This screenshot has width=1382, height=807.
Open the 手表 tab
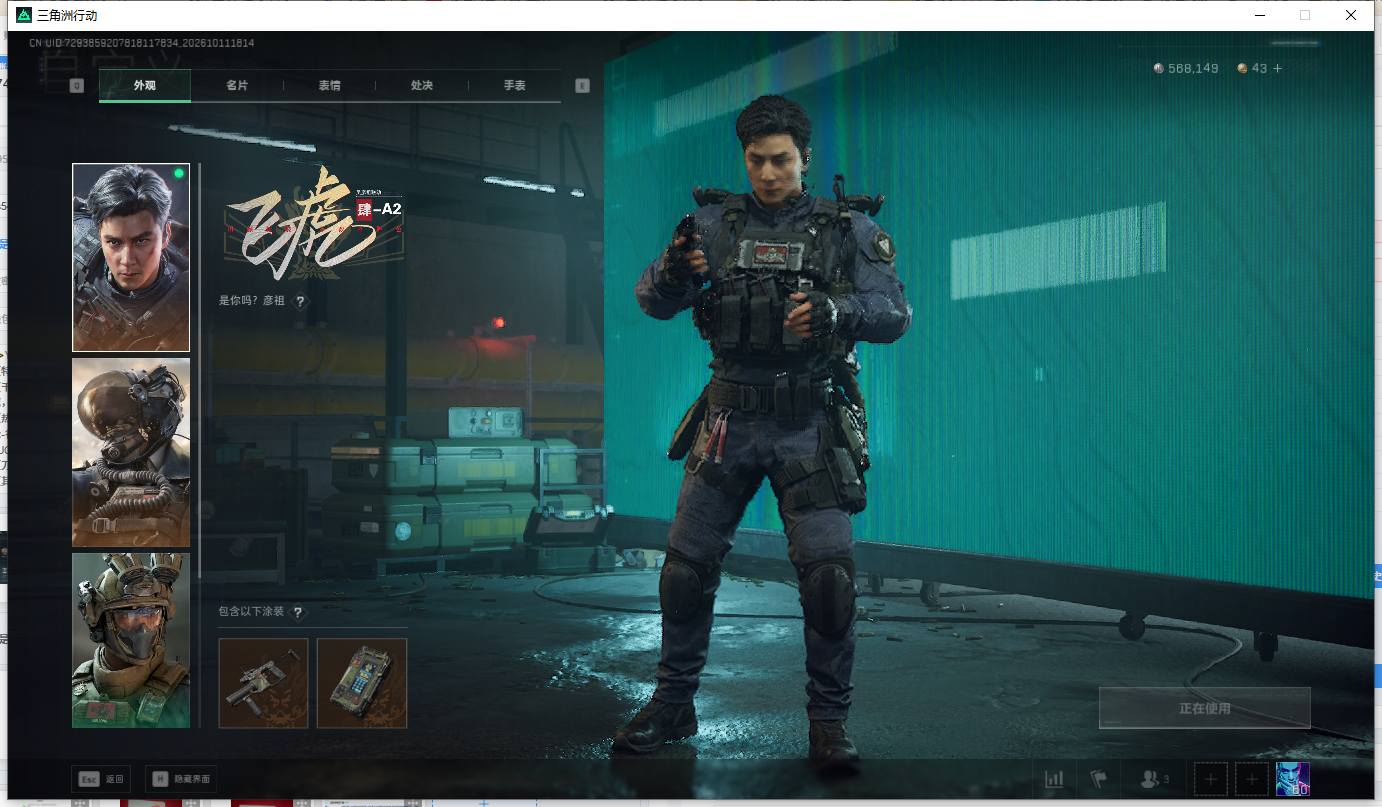pyautogui.click(x=515, y=86)
